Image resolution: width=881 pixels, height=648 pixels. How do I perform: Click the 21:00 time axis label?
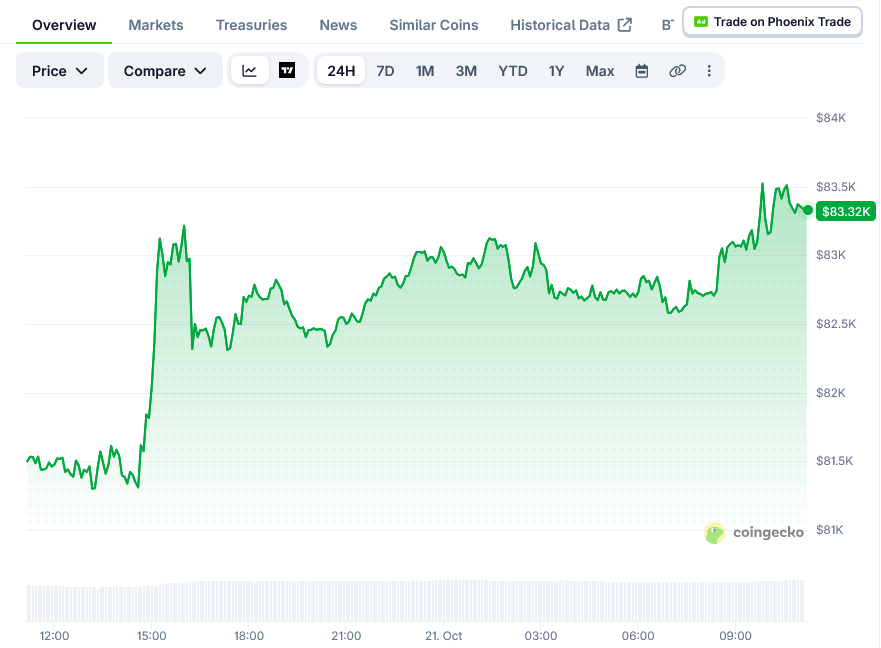point(346,636)
